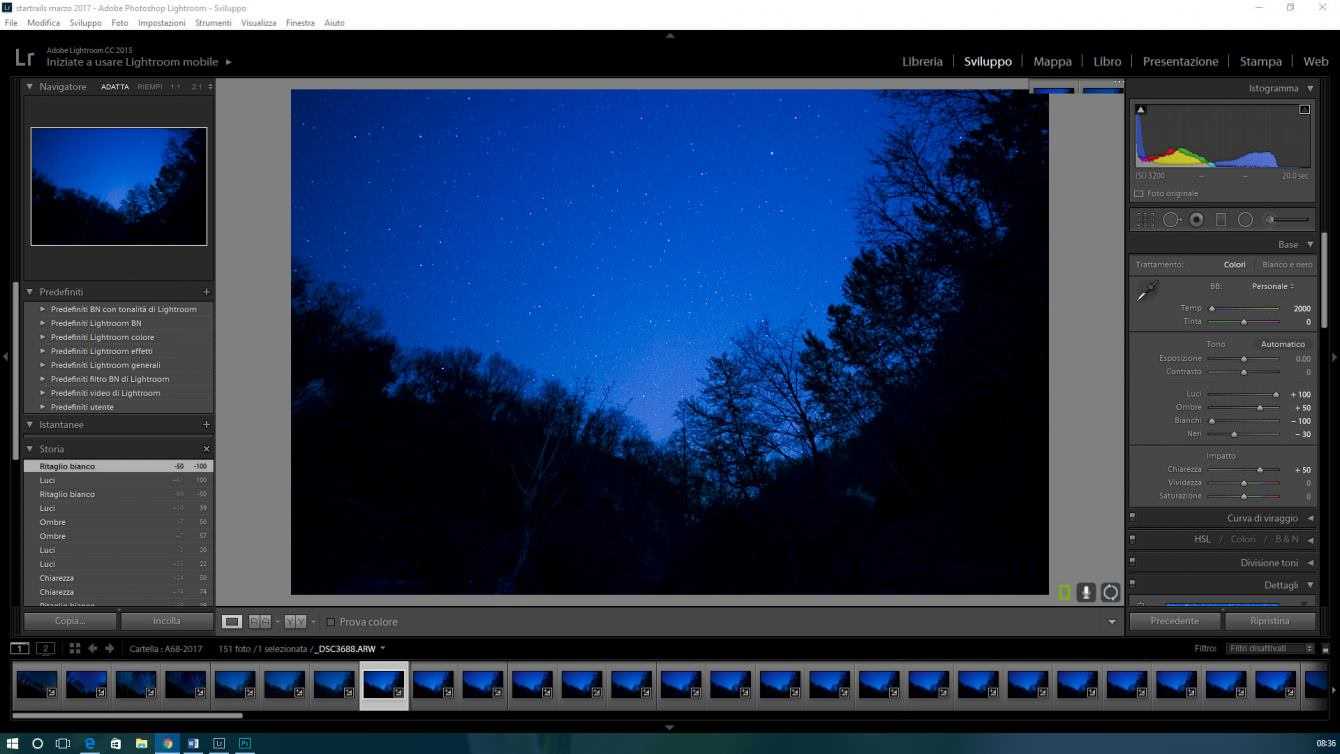
Task: Collapse the Predefiniti panel
Action: [x=30, y=292]
